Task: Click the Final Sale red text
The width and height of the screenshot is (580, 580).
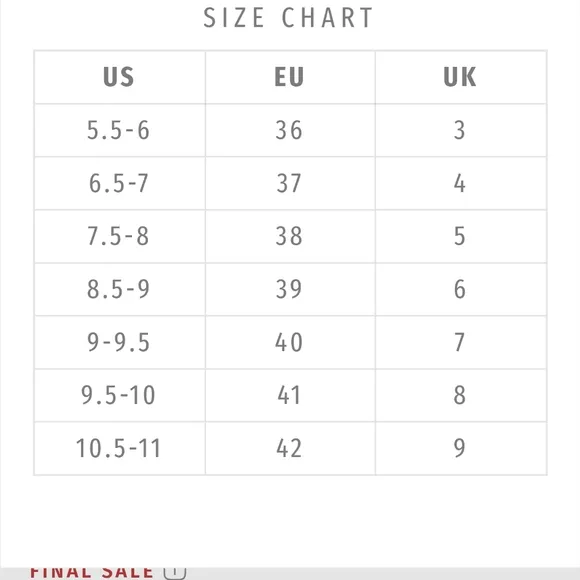Action: tap(91, 572)
